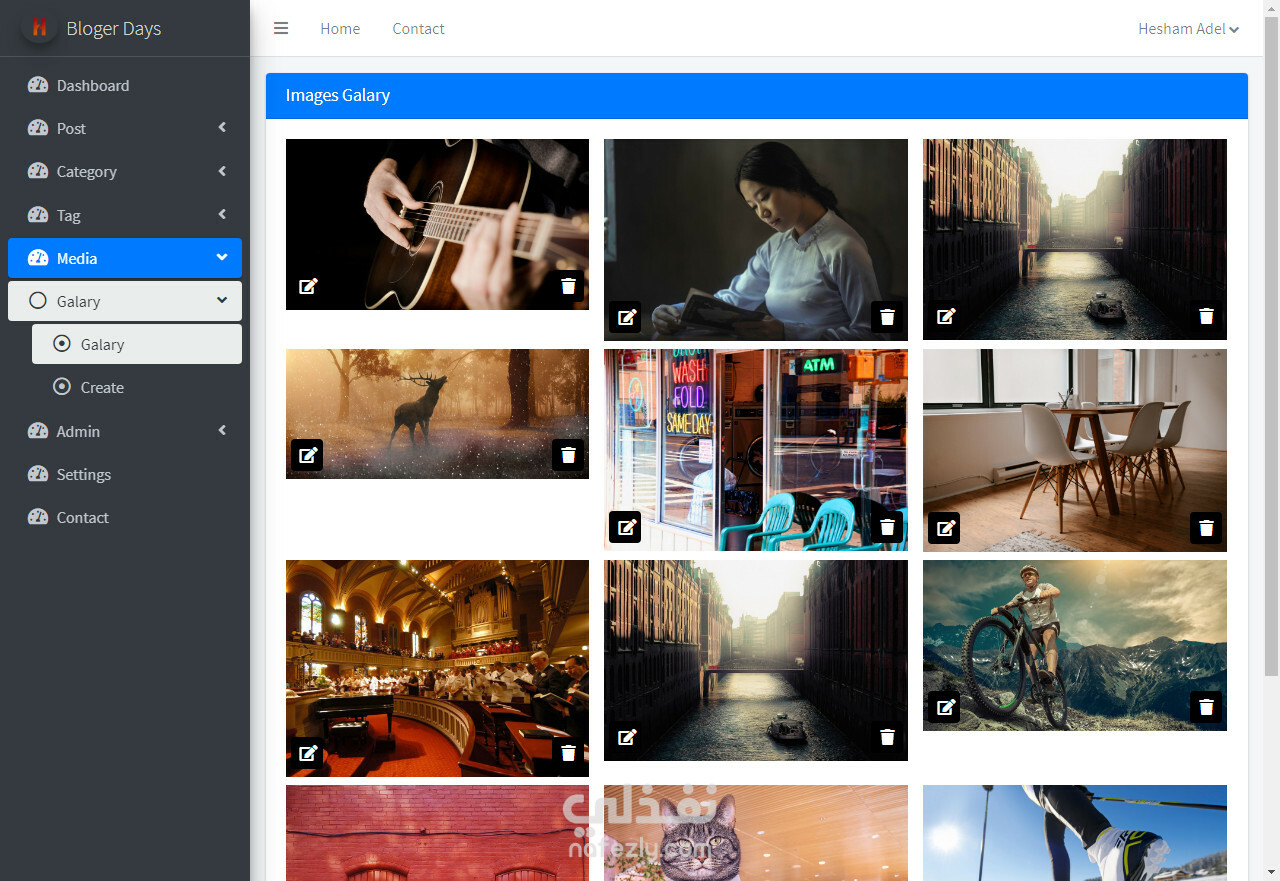
Task: Delete the mountain biker image
Action: (1206, 707)
